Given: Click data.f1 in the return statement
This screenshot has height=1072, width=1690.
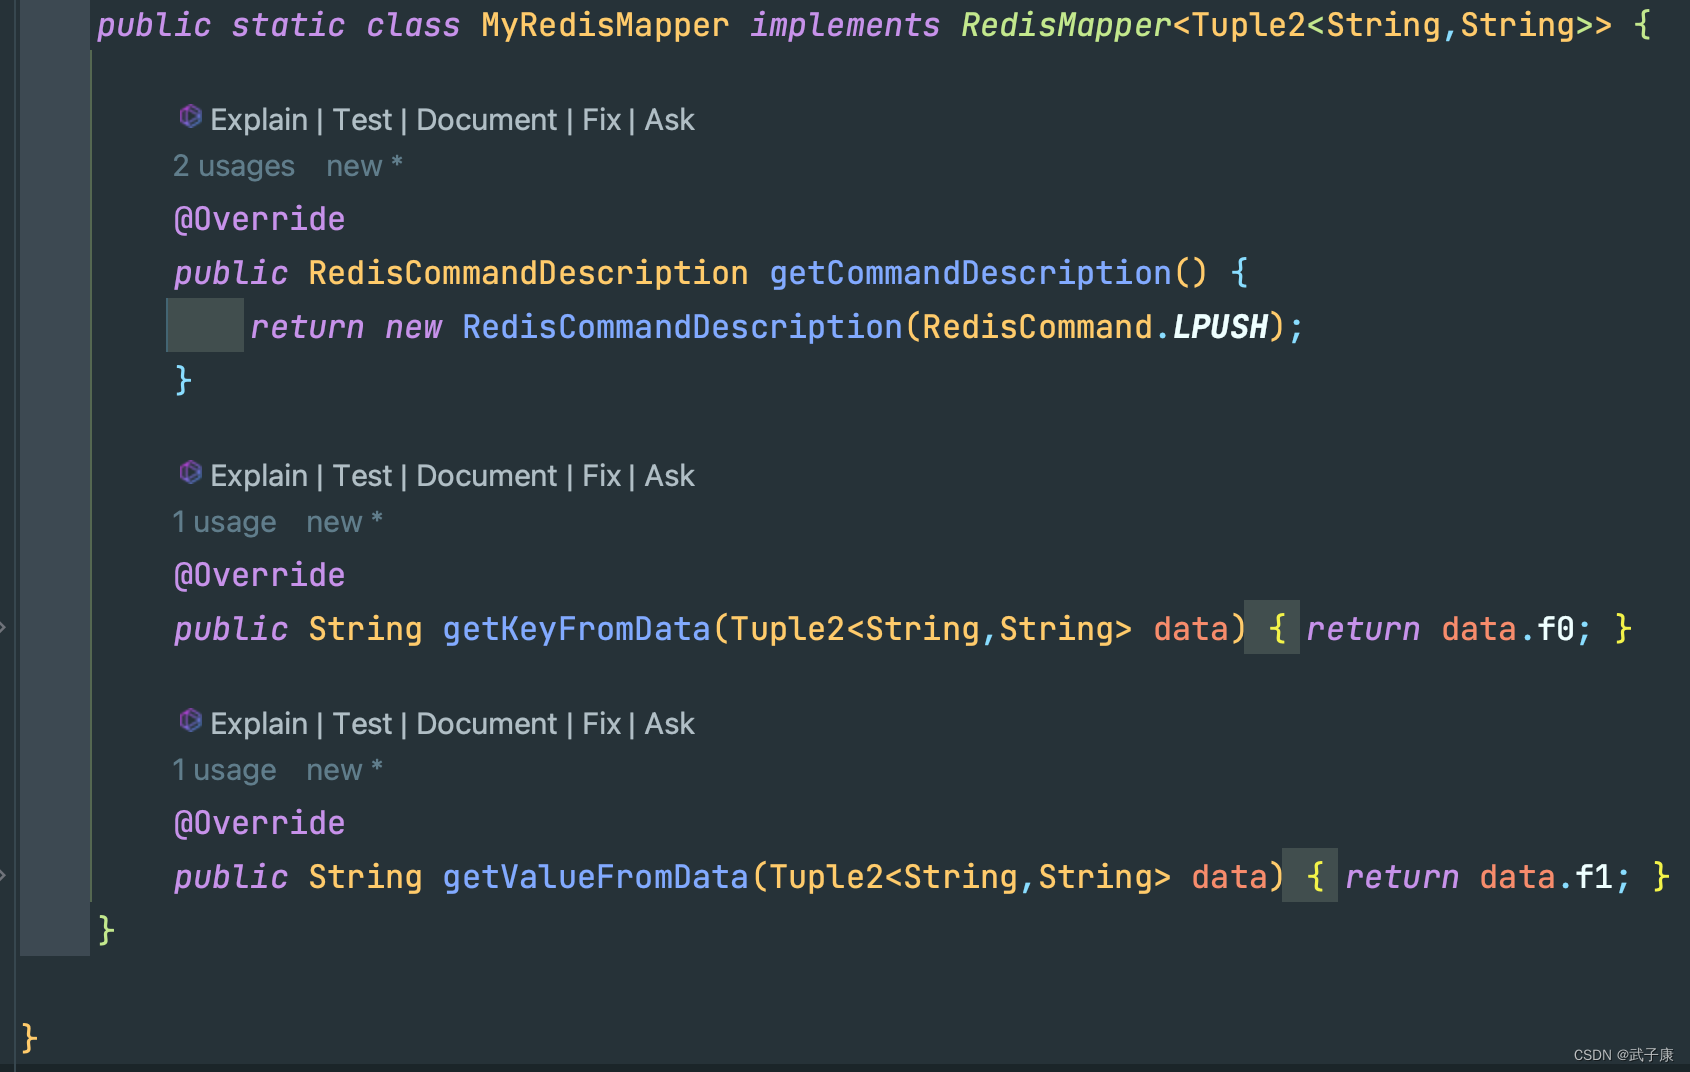Looking at the screenshot, I should (x=1546, y=877).
